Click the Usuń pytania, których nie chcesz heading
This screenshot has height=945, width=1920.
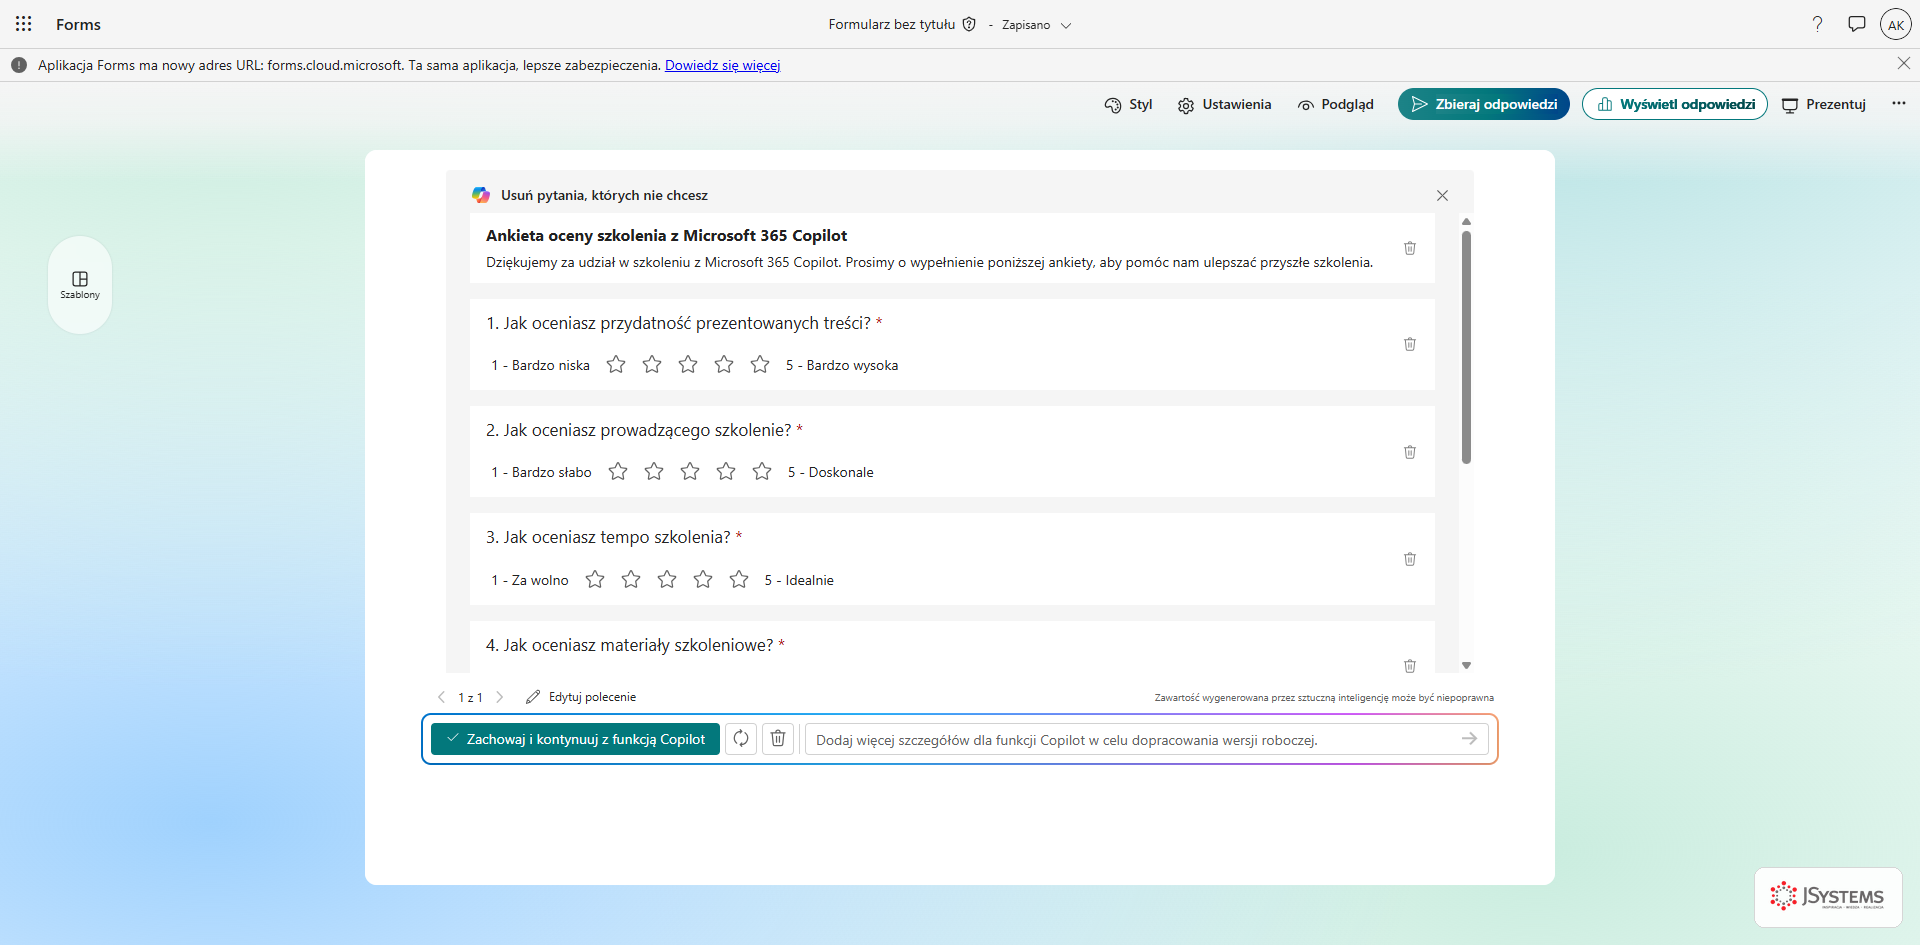pos(604,195)
